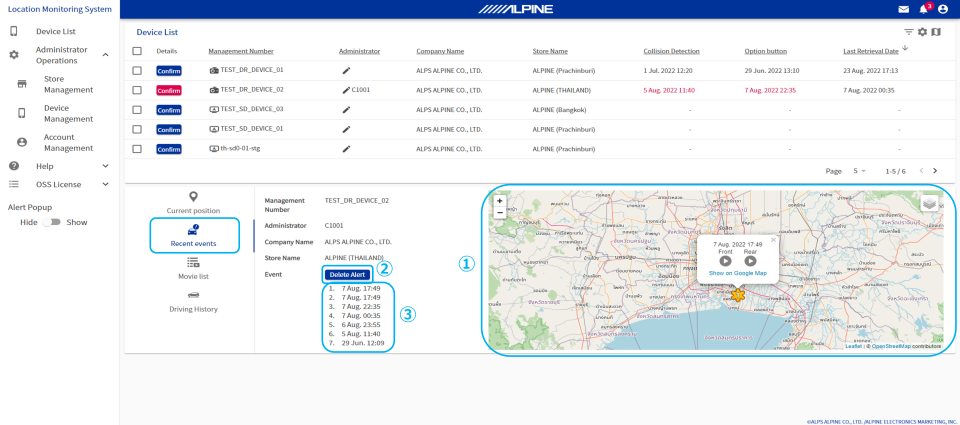
Task: Click Confirm for th-sd0-01-stg
Action: coord(169,149)
